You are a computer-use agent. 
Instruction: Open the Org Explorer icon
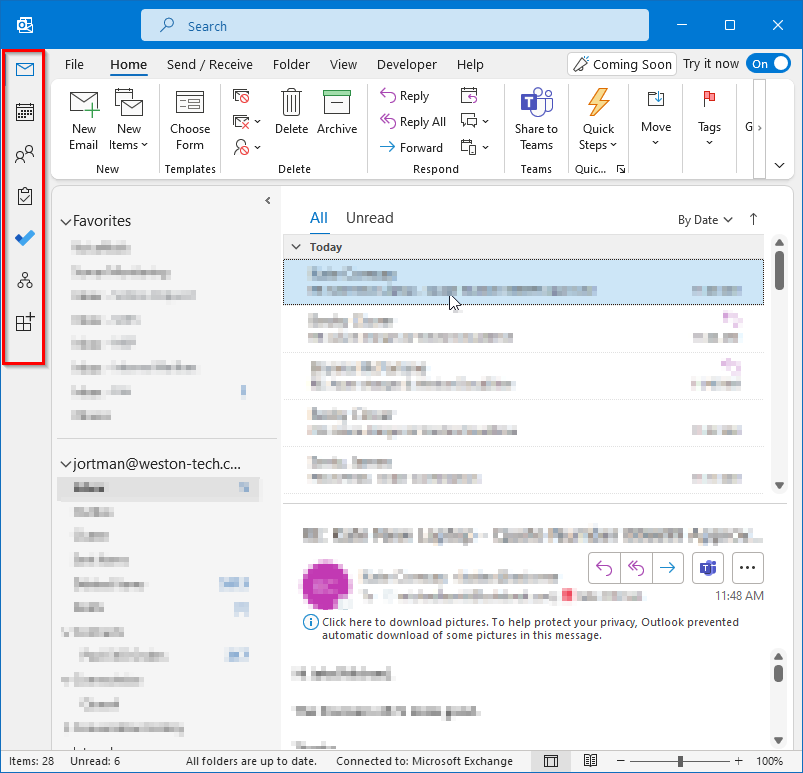25,280
